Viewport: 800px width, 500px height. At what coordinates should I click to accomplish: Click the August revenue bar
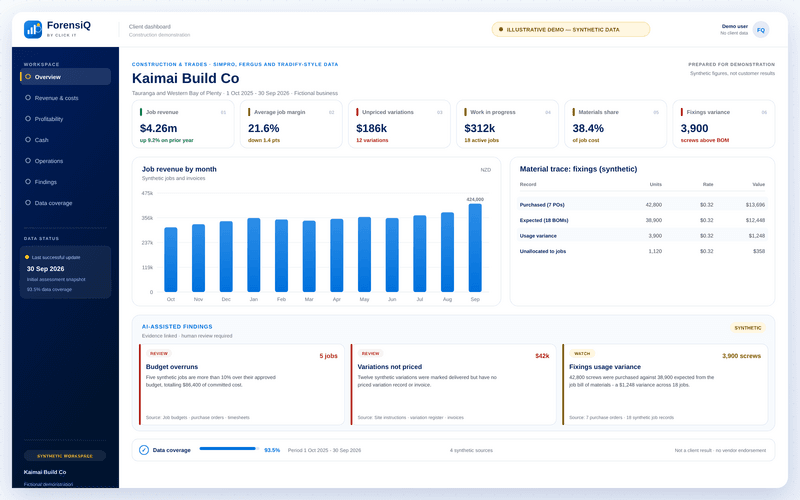447,252
